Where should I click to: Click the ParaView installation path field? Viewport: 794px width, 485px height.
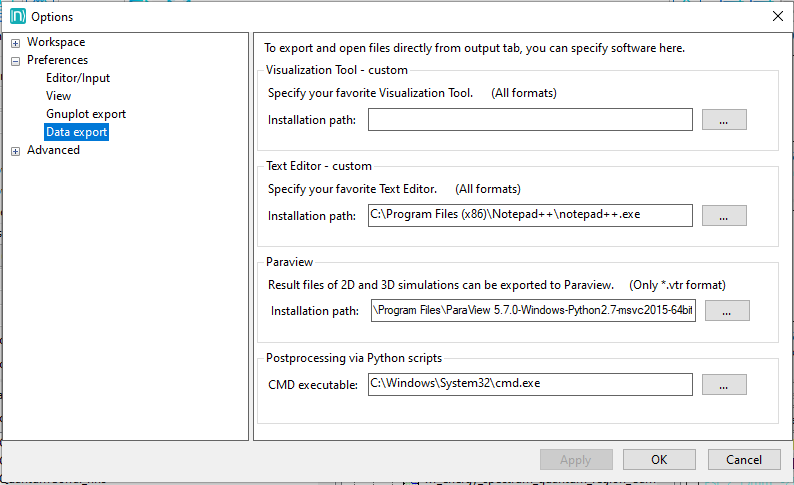click(x=533, y=311)
